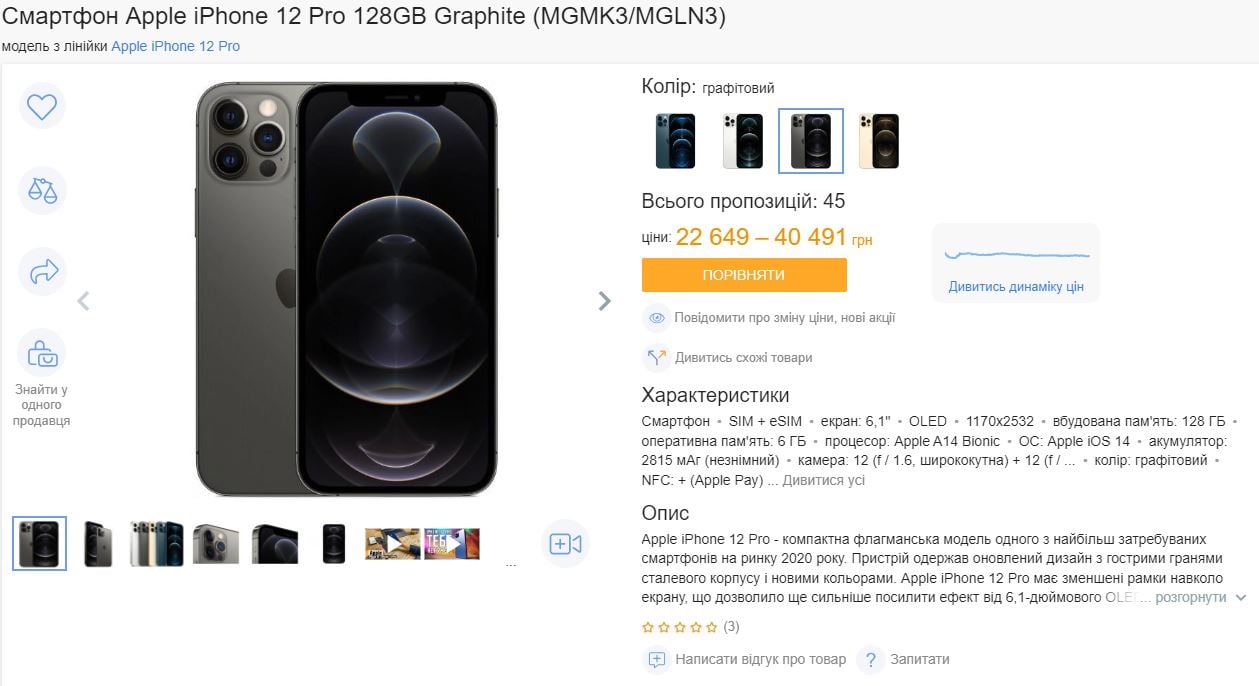Show previous product image with left arrow
This screenshot has height=686, width=1259.
[84, 301]
